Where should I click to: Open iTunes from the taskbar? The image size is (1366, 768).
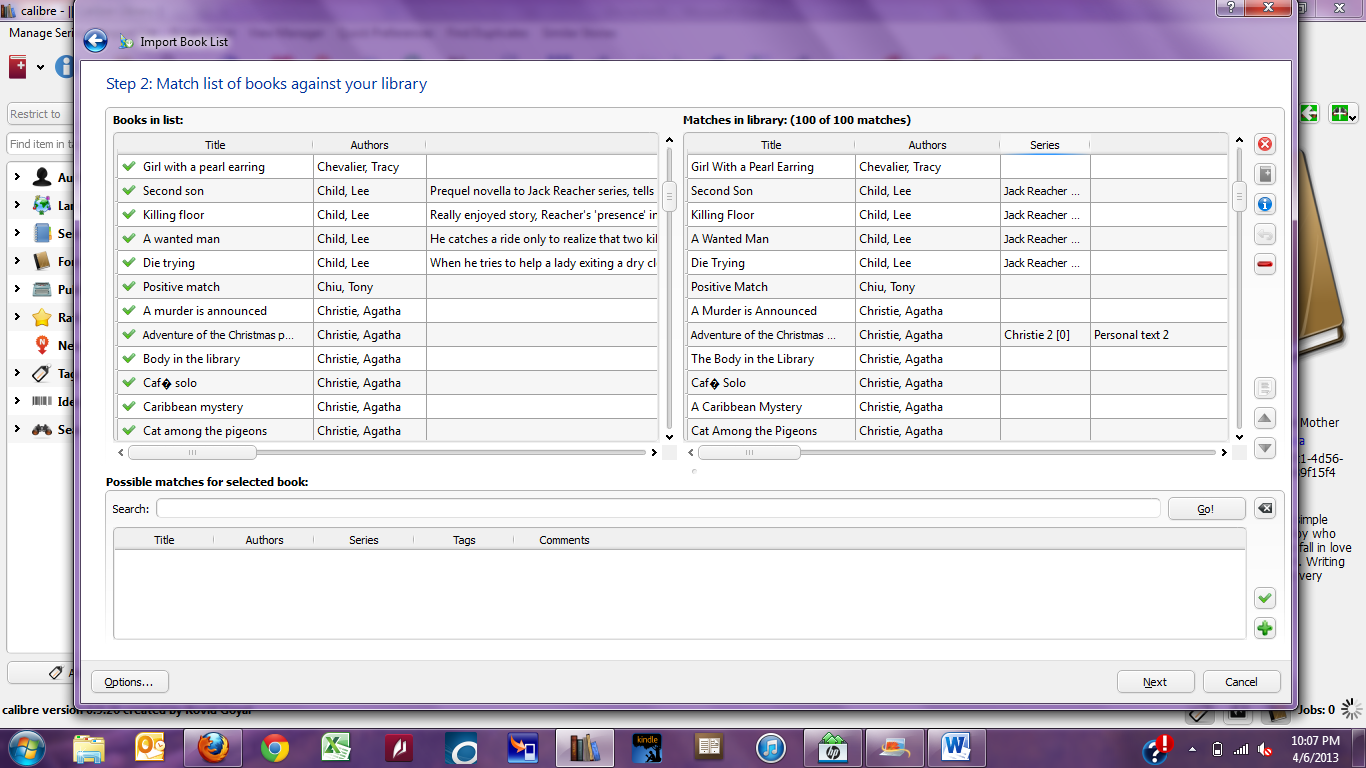coord(771,747)
